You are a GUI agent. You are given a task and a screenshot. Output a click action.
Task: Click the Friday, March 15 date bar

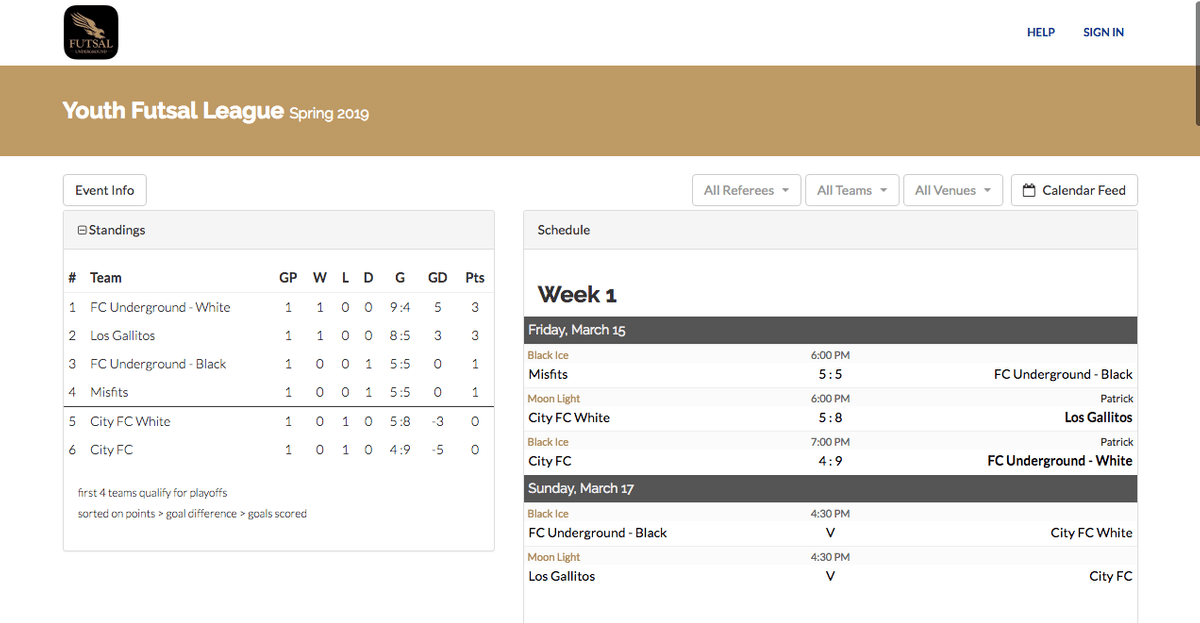point(830,330)
